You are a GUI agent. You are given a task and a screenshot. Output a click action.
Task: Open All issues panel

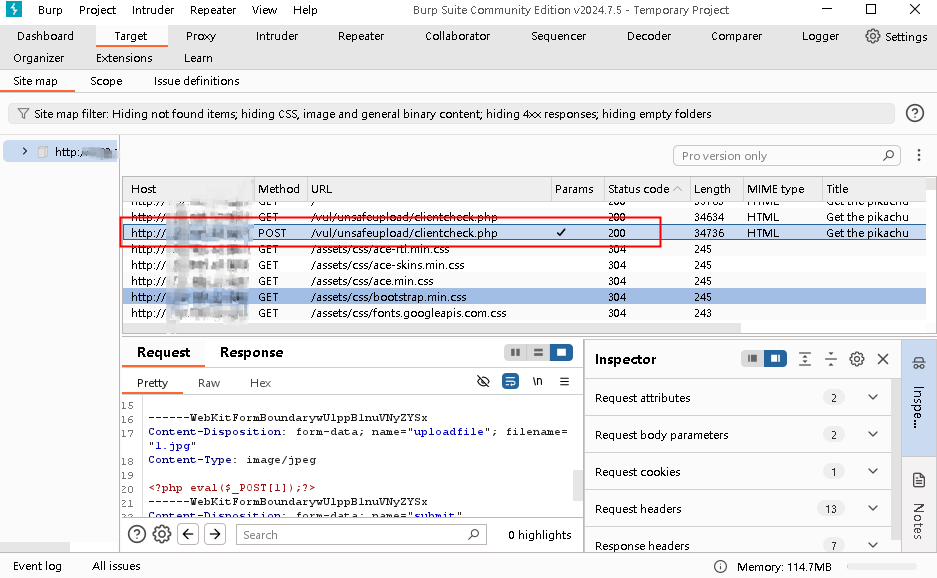116,566
